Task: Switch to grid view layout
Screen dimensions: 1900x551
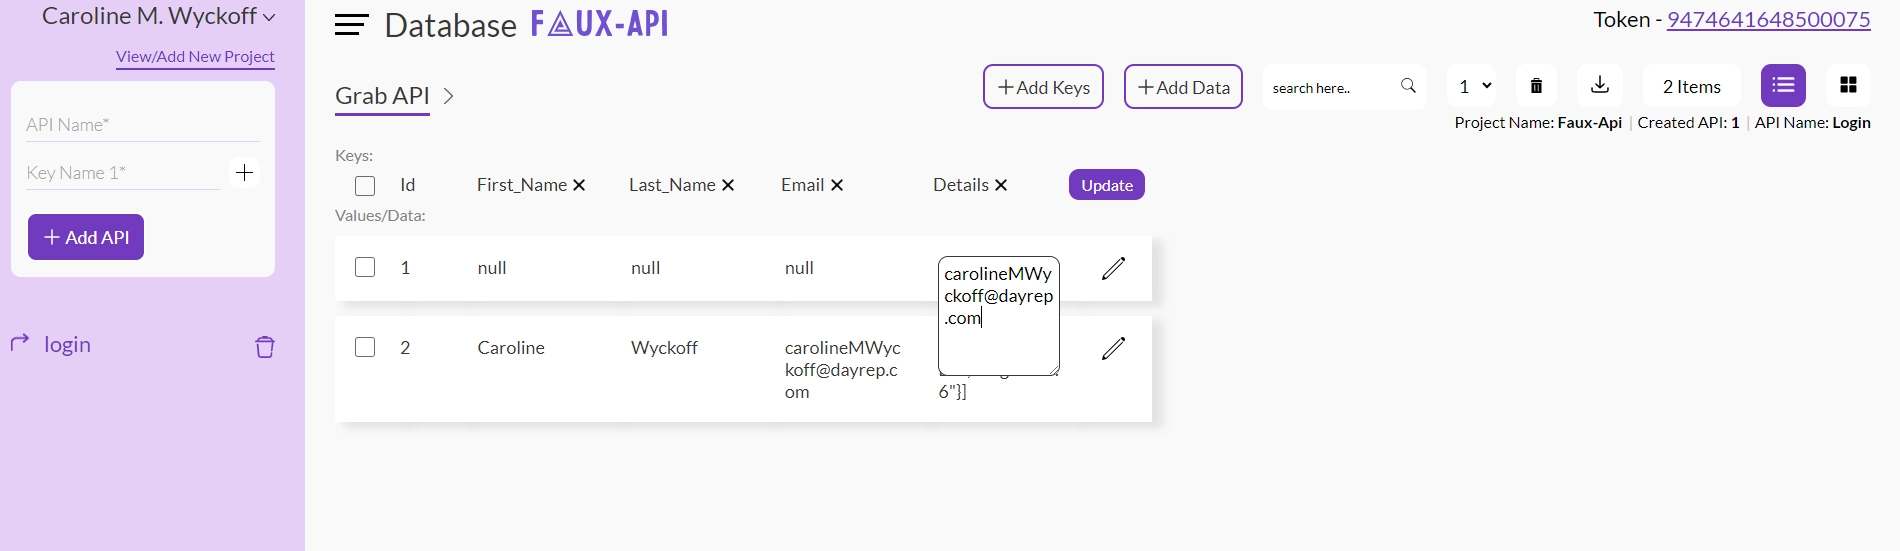Action: tap(1847, 86)
